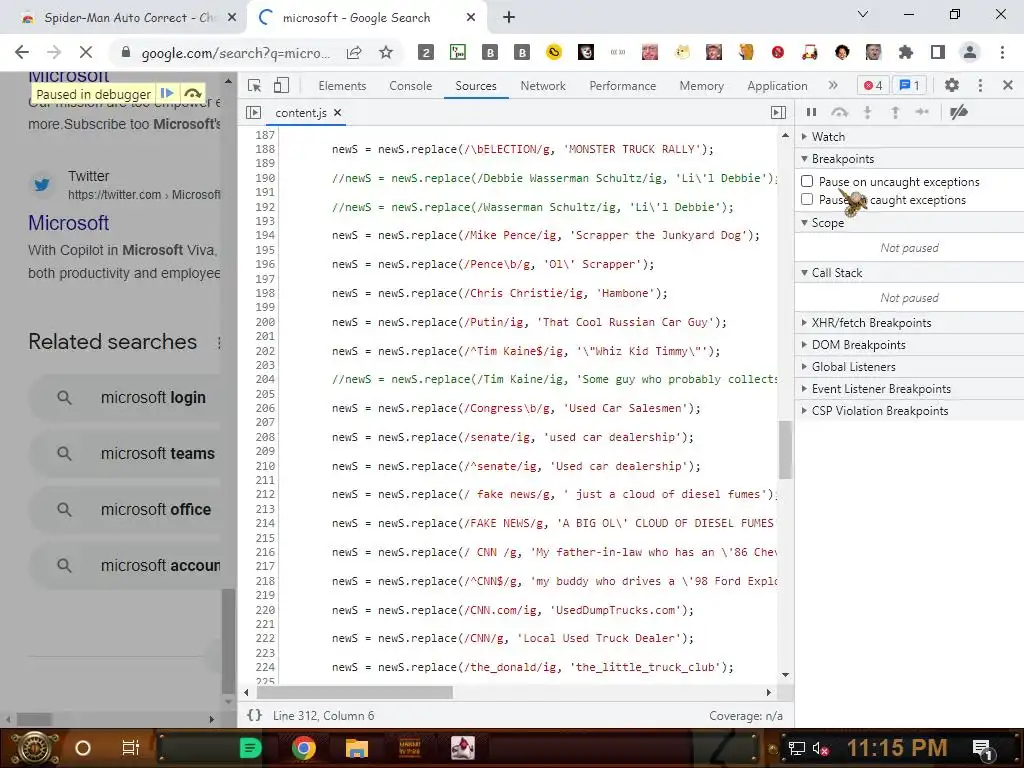Open the Chrome three-dot menu
Screen dimensions: 1024x768
(x=1002, y=52)
